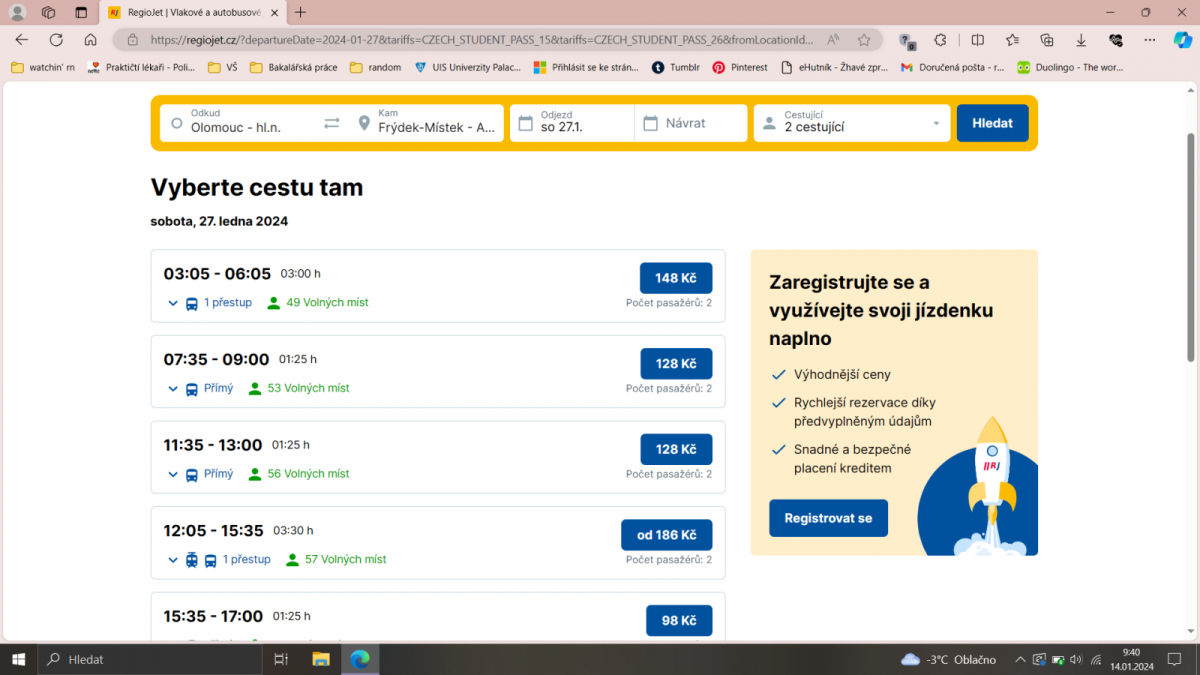Expand details of the 12:05 - 15:35 connection
This screenshot has height=675, width=1200.
[x=172, y=560]
